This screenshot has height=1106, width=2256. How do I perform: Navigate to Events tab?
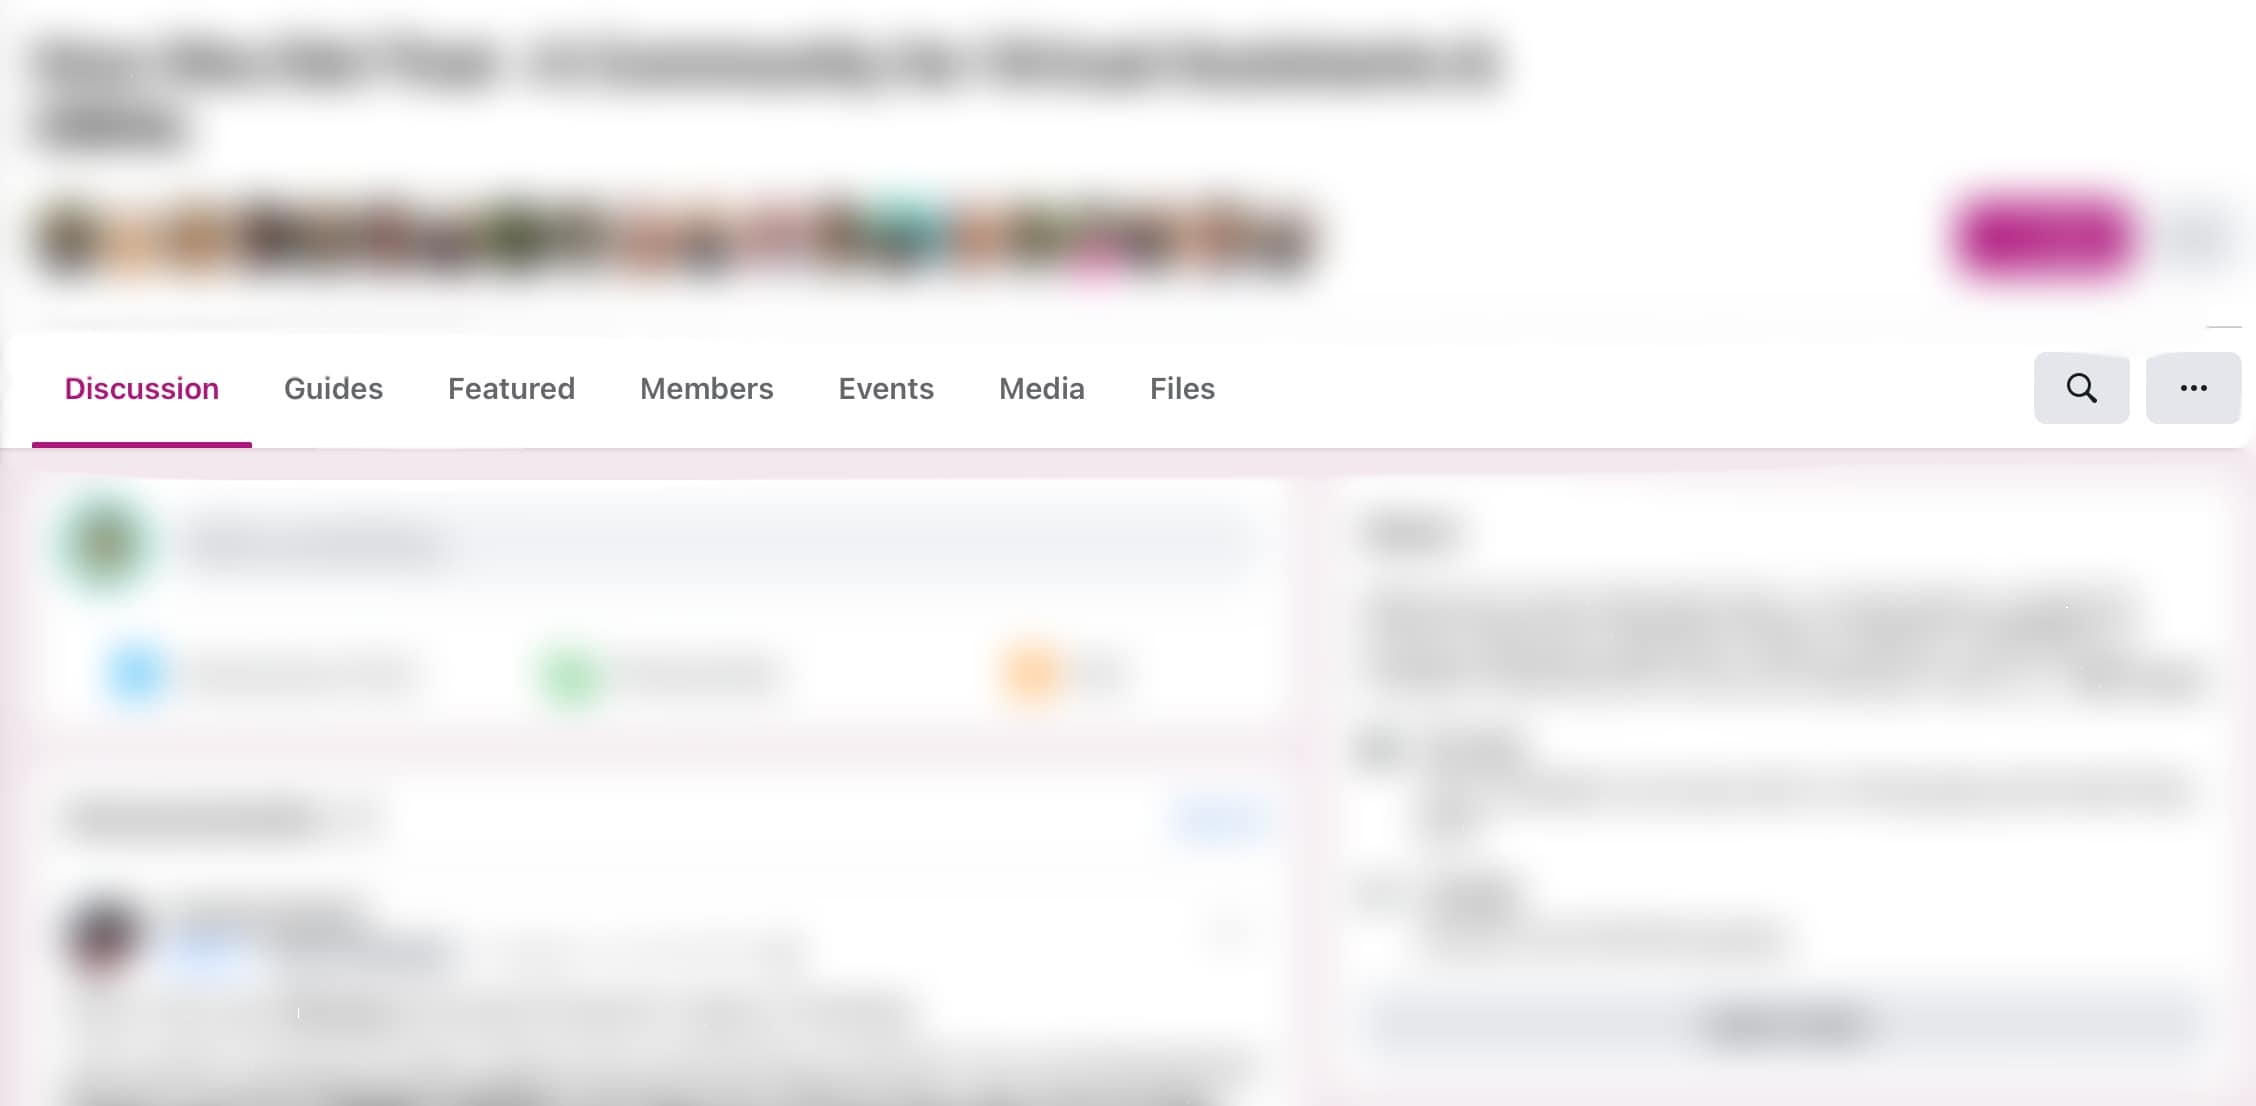[885, 388]
